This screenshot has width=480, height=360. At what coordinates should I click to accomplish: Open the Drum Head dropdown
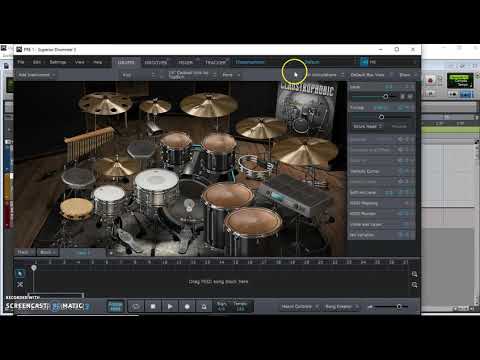(367, 126)
